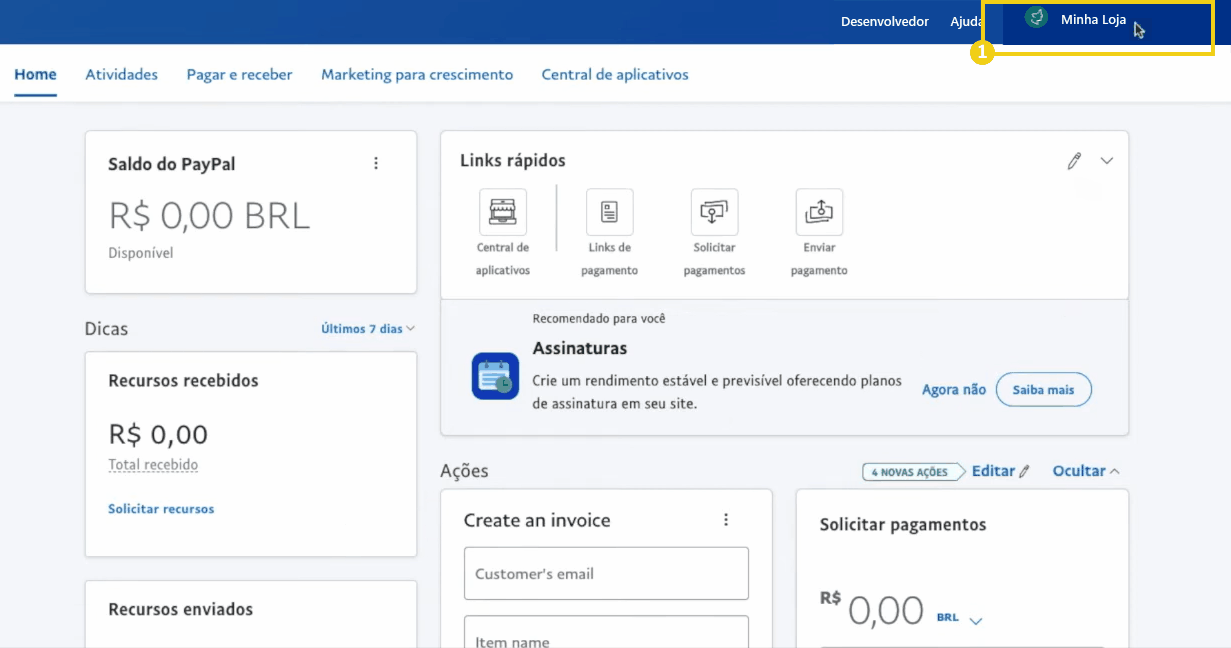Dismiss Assinaturas suggestion with Agora não
Screen dimensions: 1231x648
954,390
